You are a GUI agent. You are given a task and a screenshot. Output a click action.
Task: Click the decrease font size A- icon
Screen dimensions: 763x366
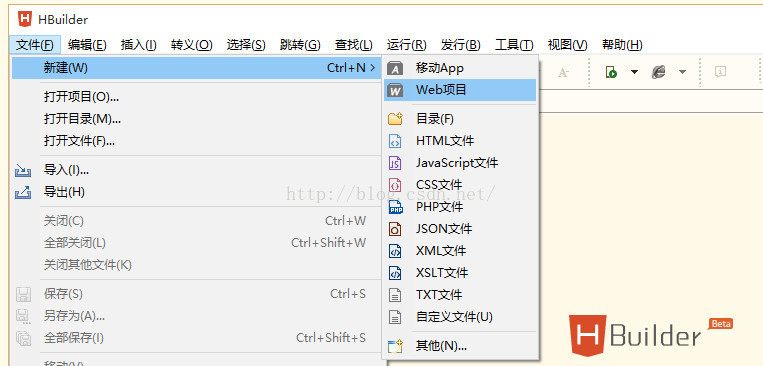pyautogui.click(x=563, y=73)
